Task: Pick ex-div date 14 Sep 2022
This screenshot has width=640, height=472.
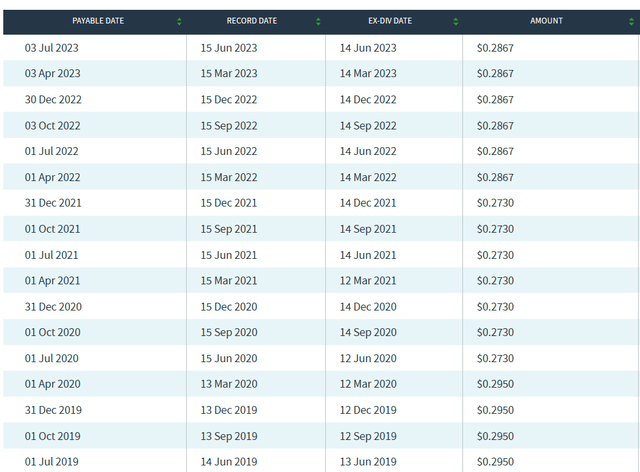Action: pyautogui.click(x=368, y=125)
